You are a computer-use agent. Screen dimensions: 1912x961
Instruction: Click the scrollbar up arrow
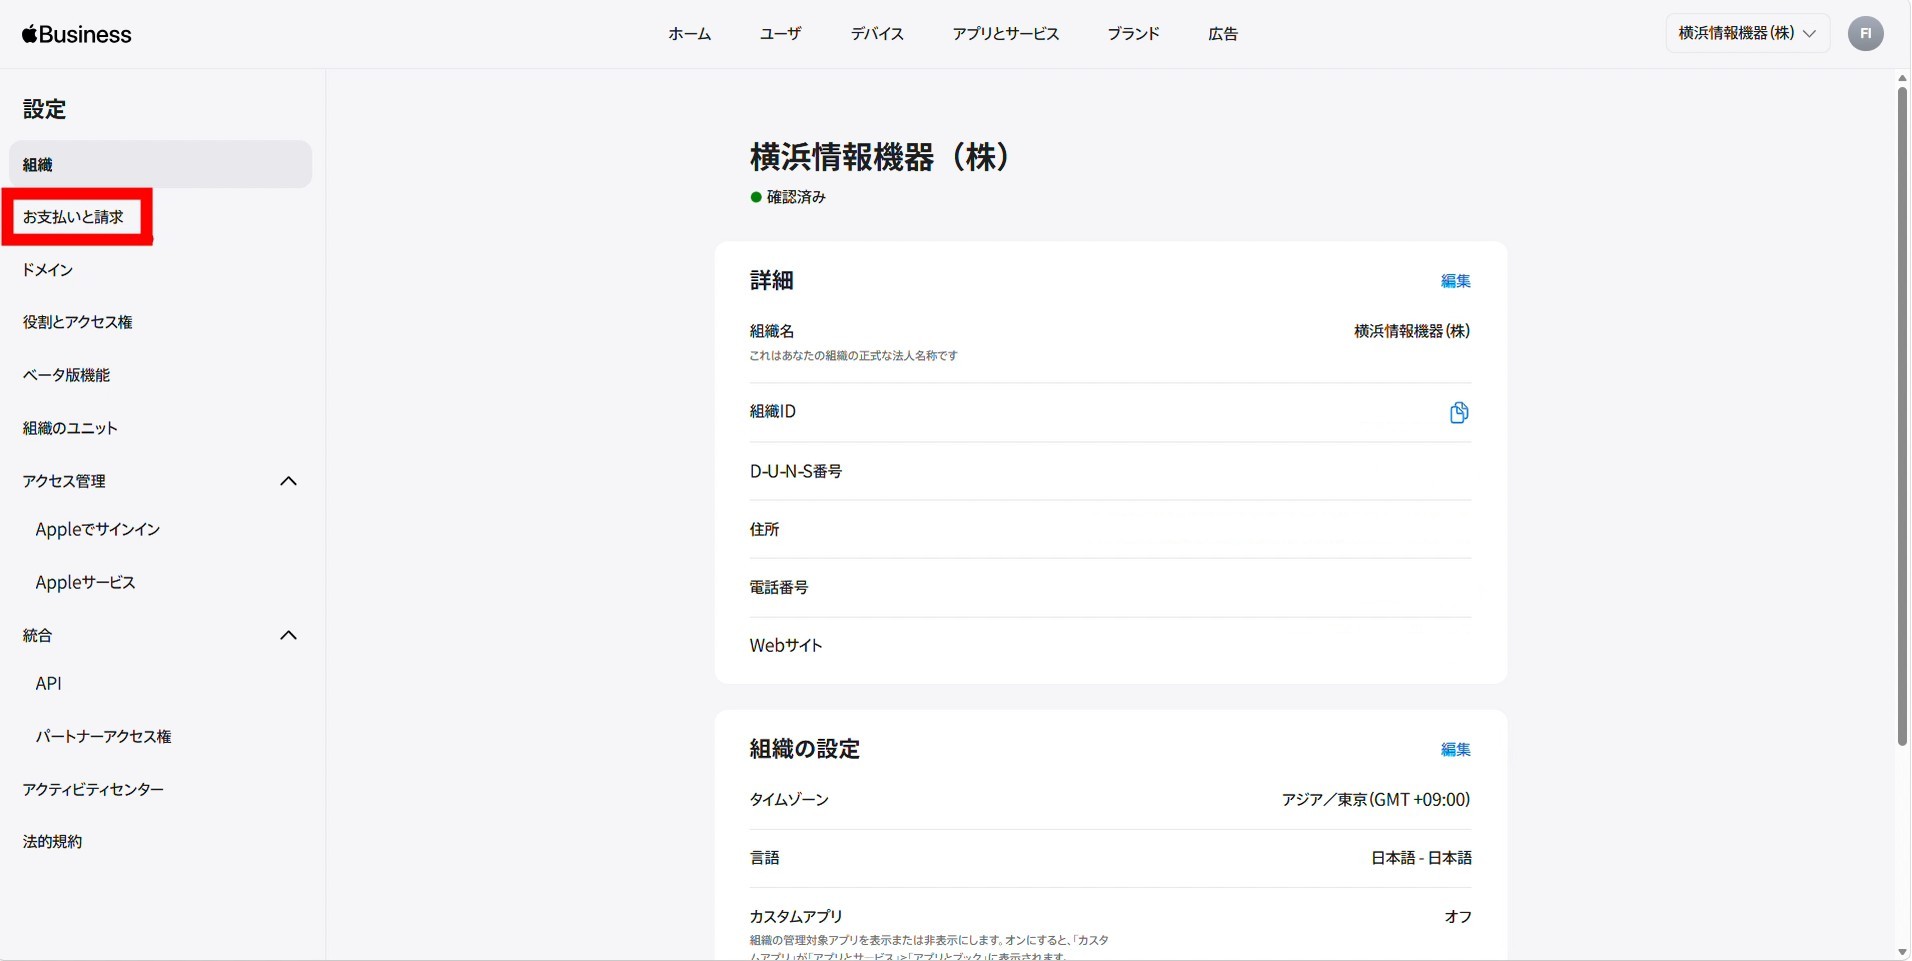click(1902, 78)
